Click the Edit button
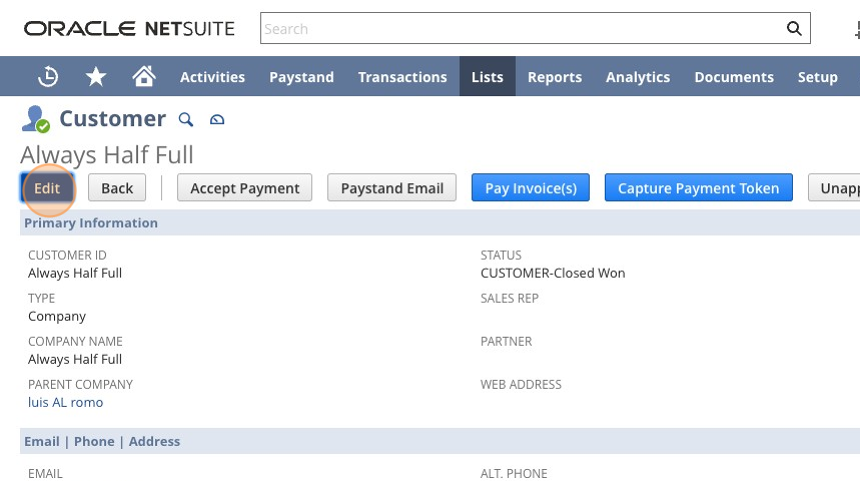 click(x=47, y=188)
